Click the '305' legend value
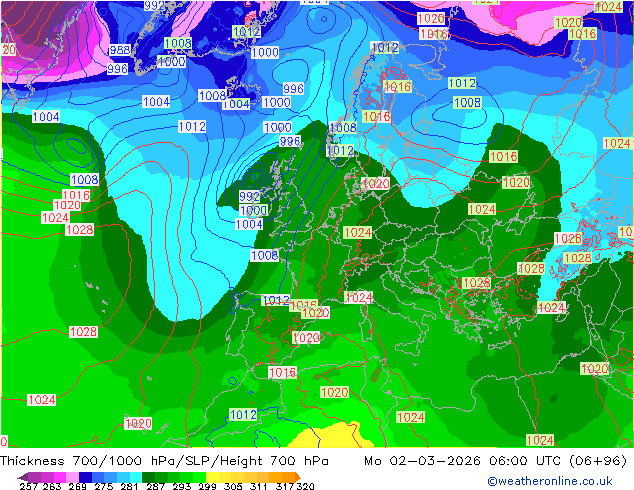This screenshot has height=490, width=634. pos(233,486)
